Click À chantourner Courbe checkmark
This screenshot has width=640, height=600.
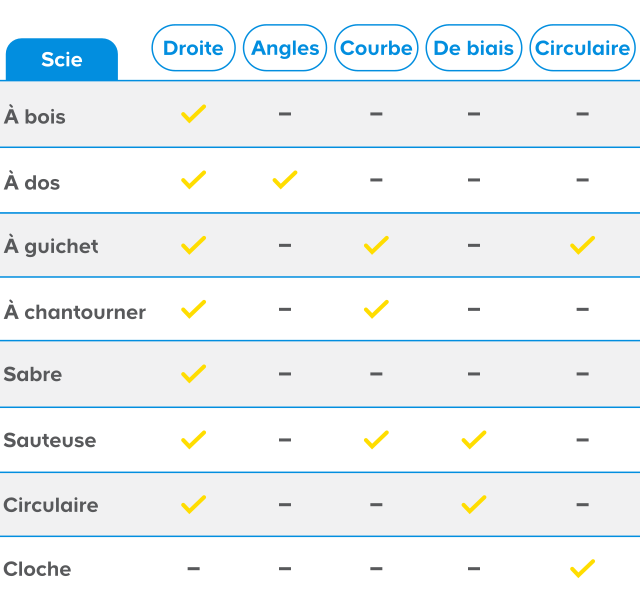(x=376, y=309)
